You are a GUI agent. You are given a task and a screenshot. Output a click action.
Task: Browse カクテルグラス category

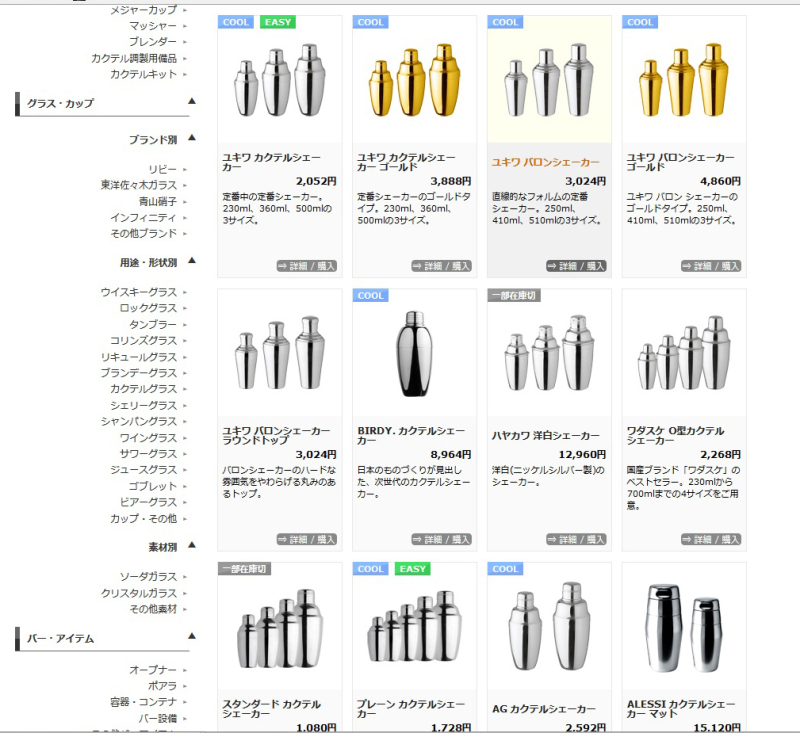click(x=144, y=389)
